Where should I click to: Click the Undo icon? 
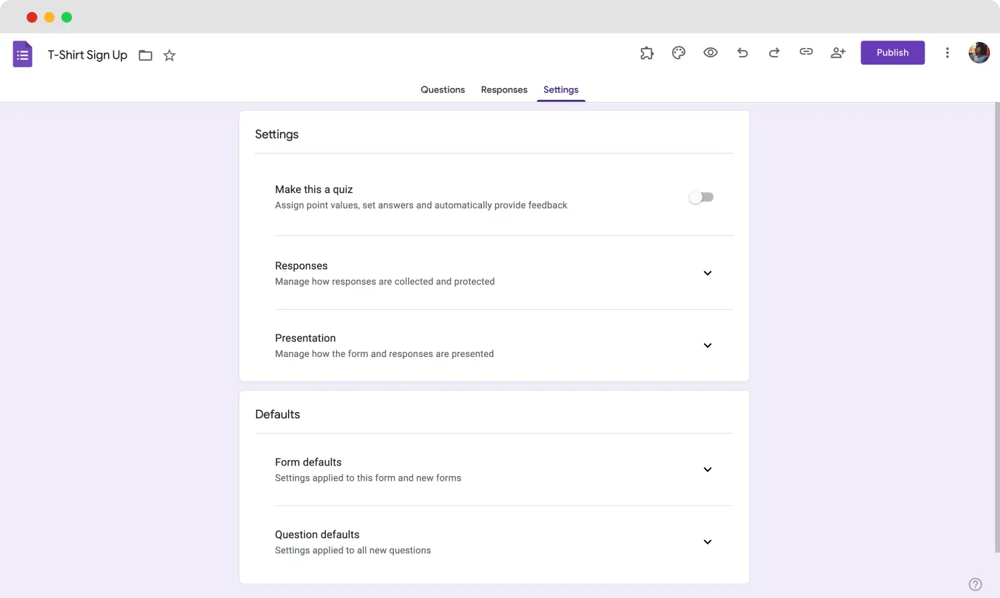pyautogui.click(x=742, y=52)
